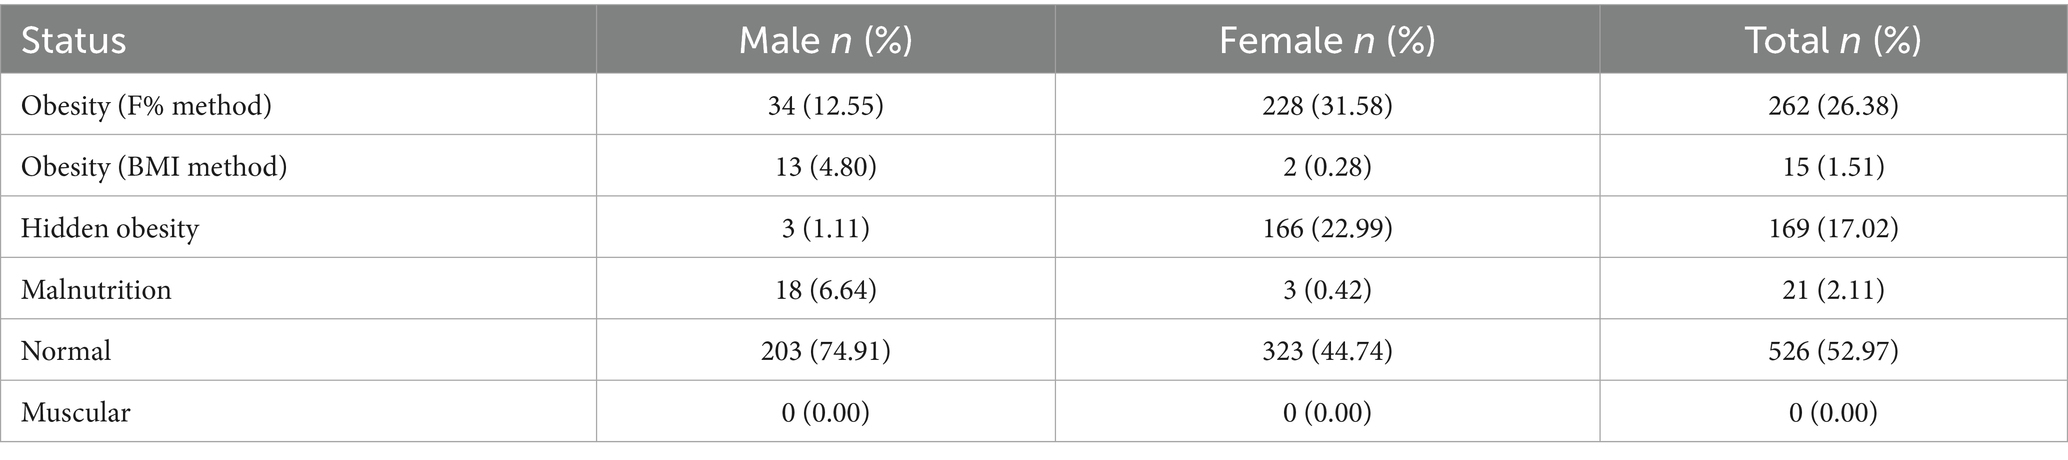Select the Malnutrition row label

click(96, 289)
